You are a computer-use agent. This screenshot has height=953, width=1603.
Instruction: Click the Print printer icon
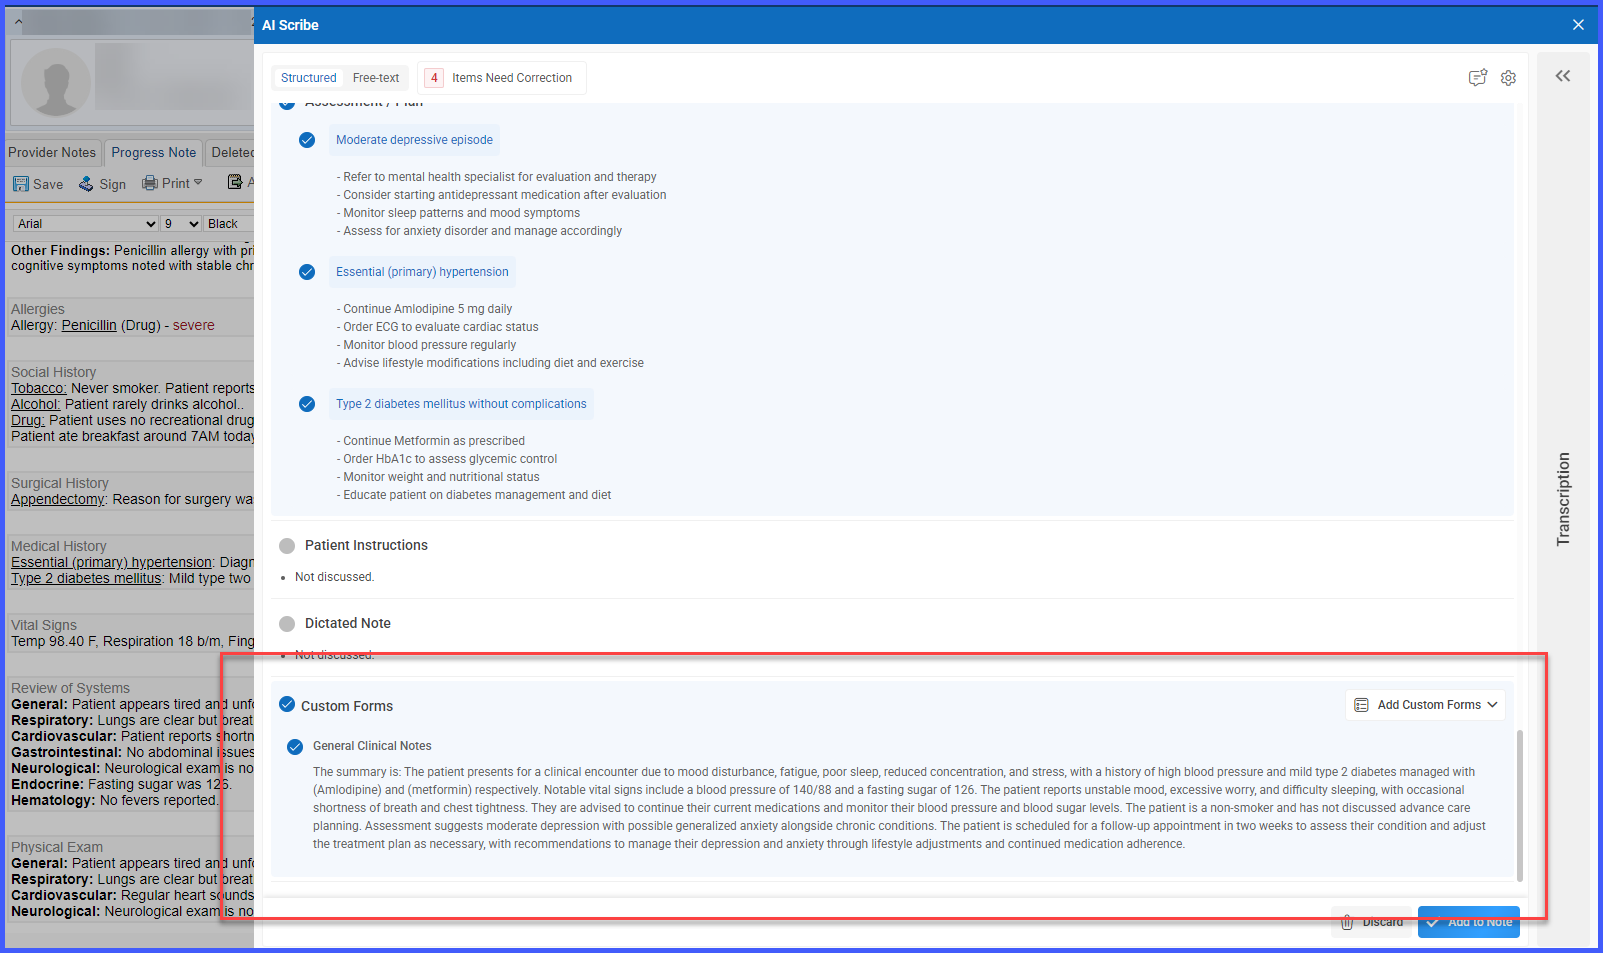pyautogui.click(x=150, y=183)
